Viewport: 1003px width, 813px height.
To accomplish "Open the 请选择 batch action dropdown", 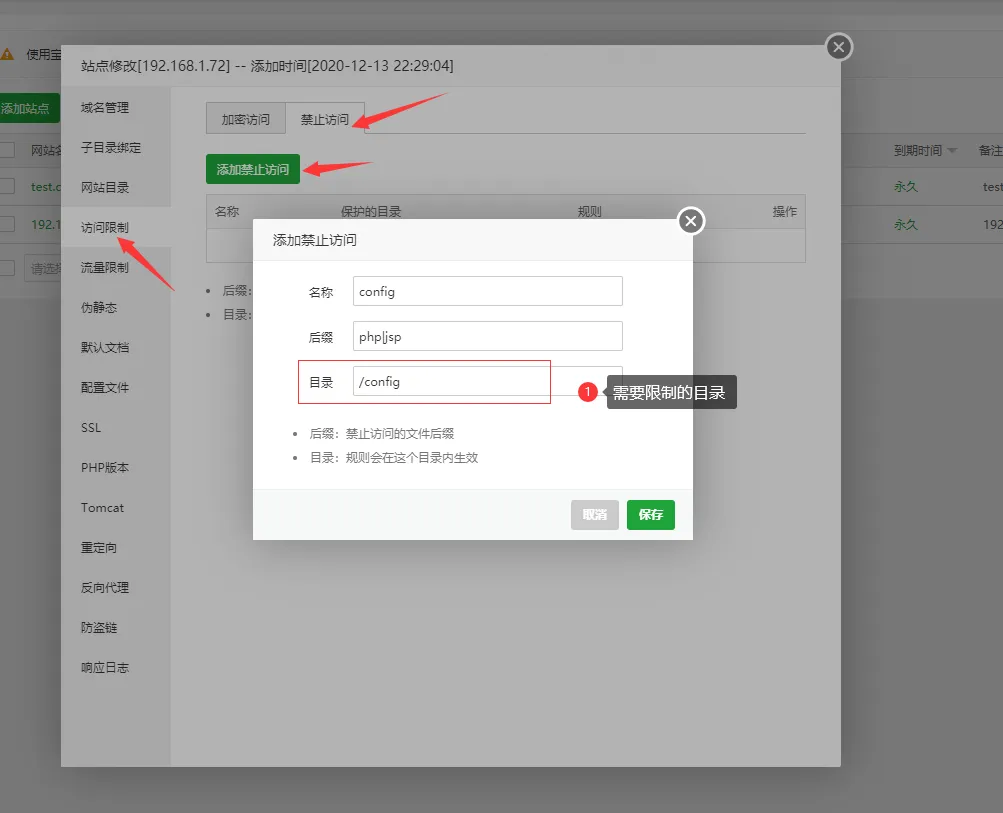I will point(42,268).
